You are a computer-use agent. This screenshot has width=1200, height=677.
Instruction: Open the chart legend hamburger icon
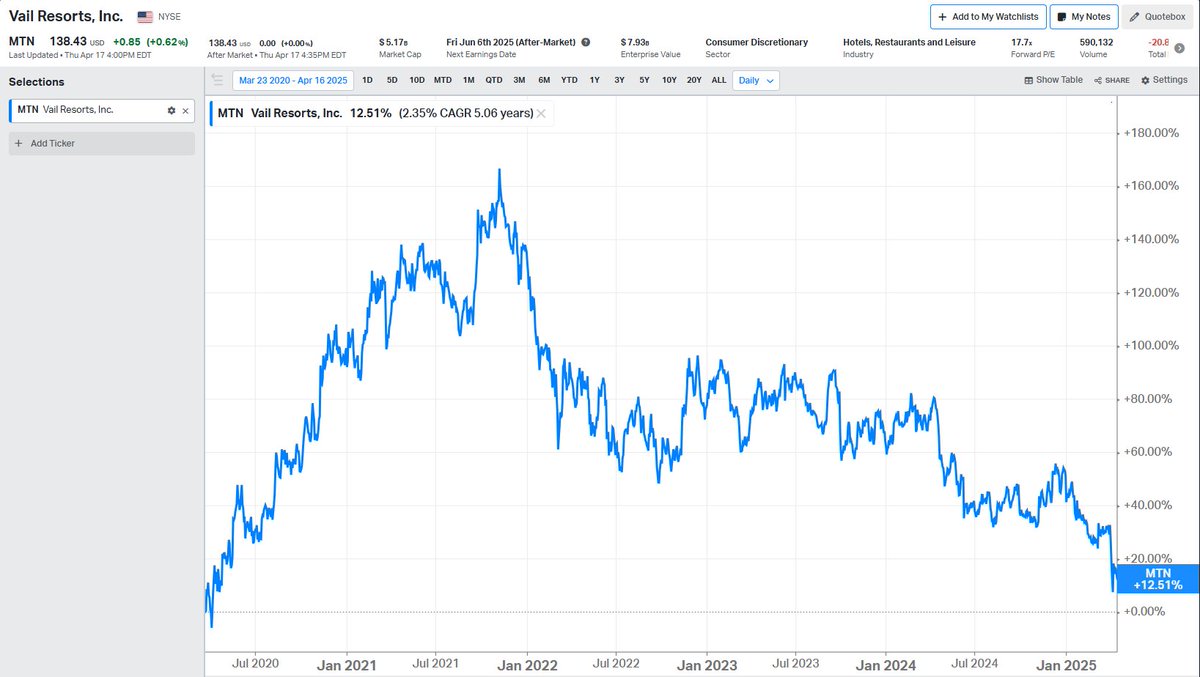[x=217, y=79]
